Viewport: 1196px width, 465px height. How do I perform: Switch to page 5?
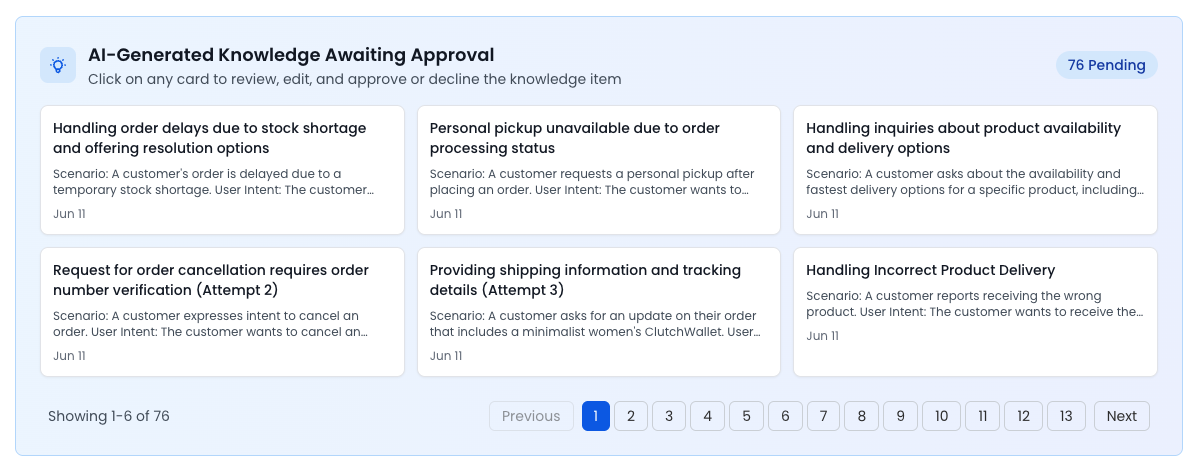746,416
